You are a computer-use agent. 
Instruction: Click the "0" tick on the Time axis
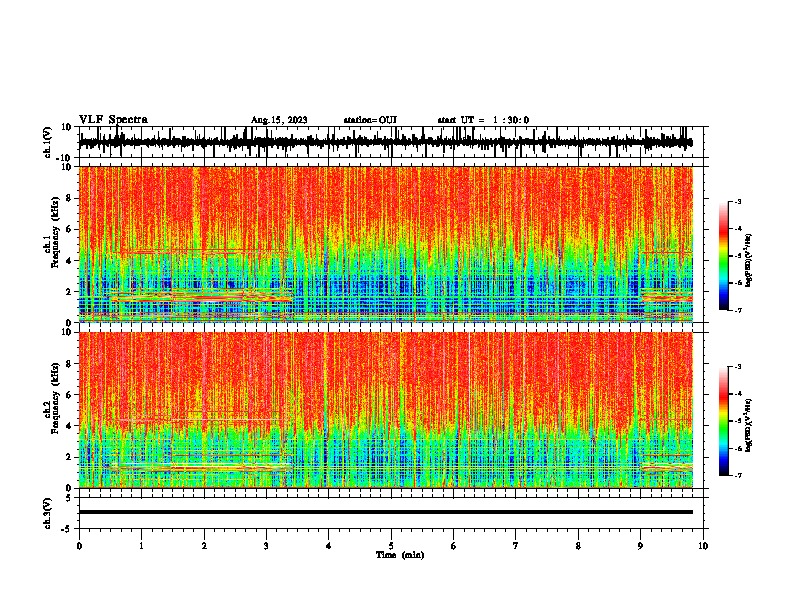click(x=79, y=546)
